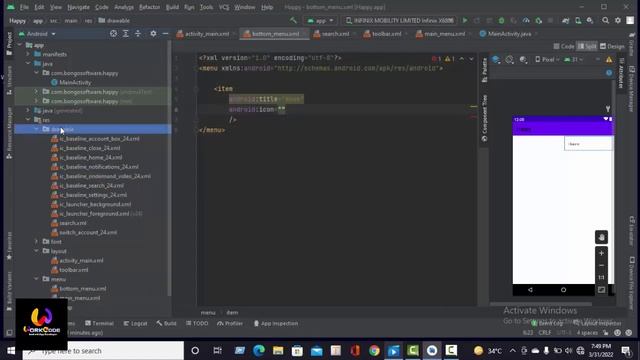Screen dimensions: 640x360
Task: Expand the java (generated) folder
Action: [28, 110]
